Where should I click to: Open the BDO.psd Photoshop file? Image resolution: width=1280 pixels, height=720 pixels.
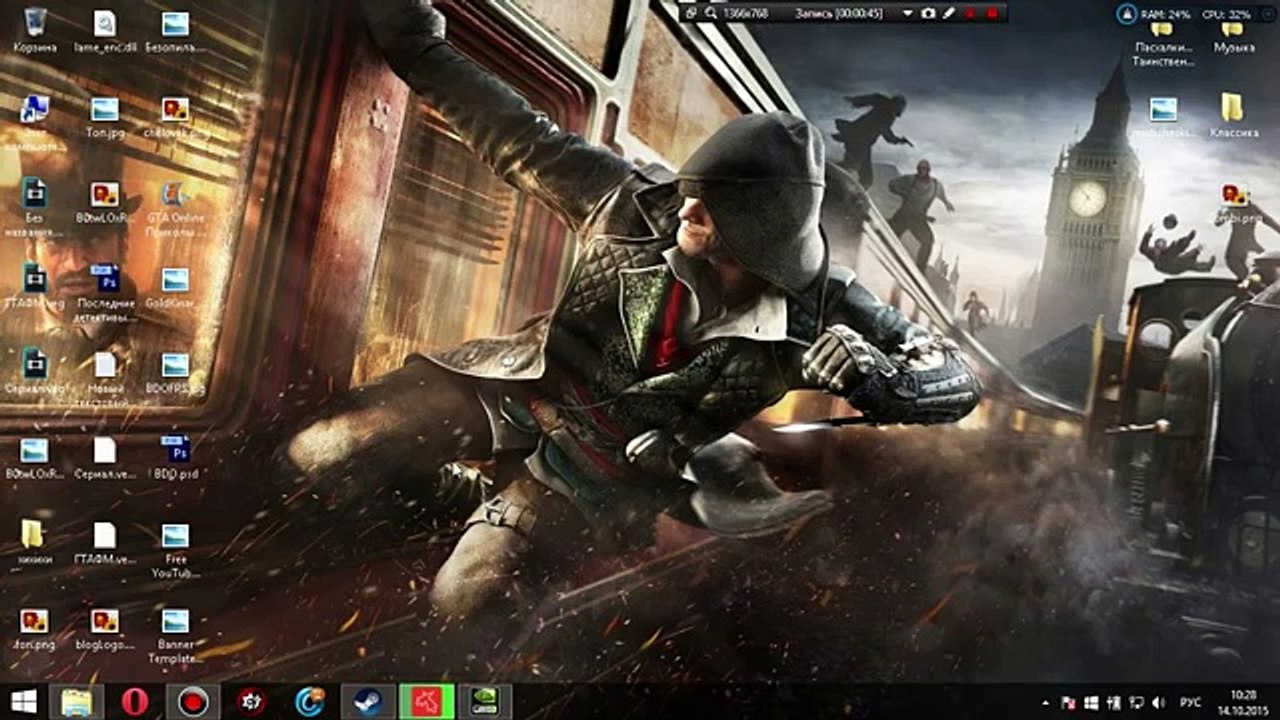tap(175, 456)
